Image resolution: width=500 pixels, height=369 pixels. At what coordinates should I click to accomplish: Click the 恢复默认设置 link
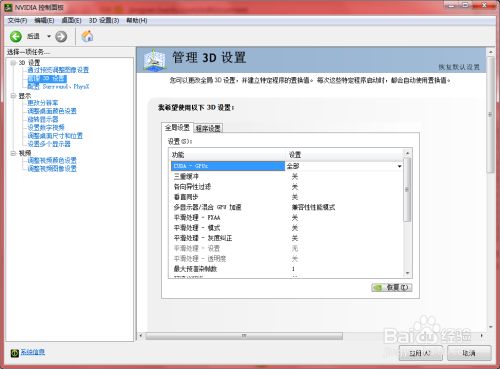tap(459, 67)
